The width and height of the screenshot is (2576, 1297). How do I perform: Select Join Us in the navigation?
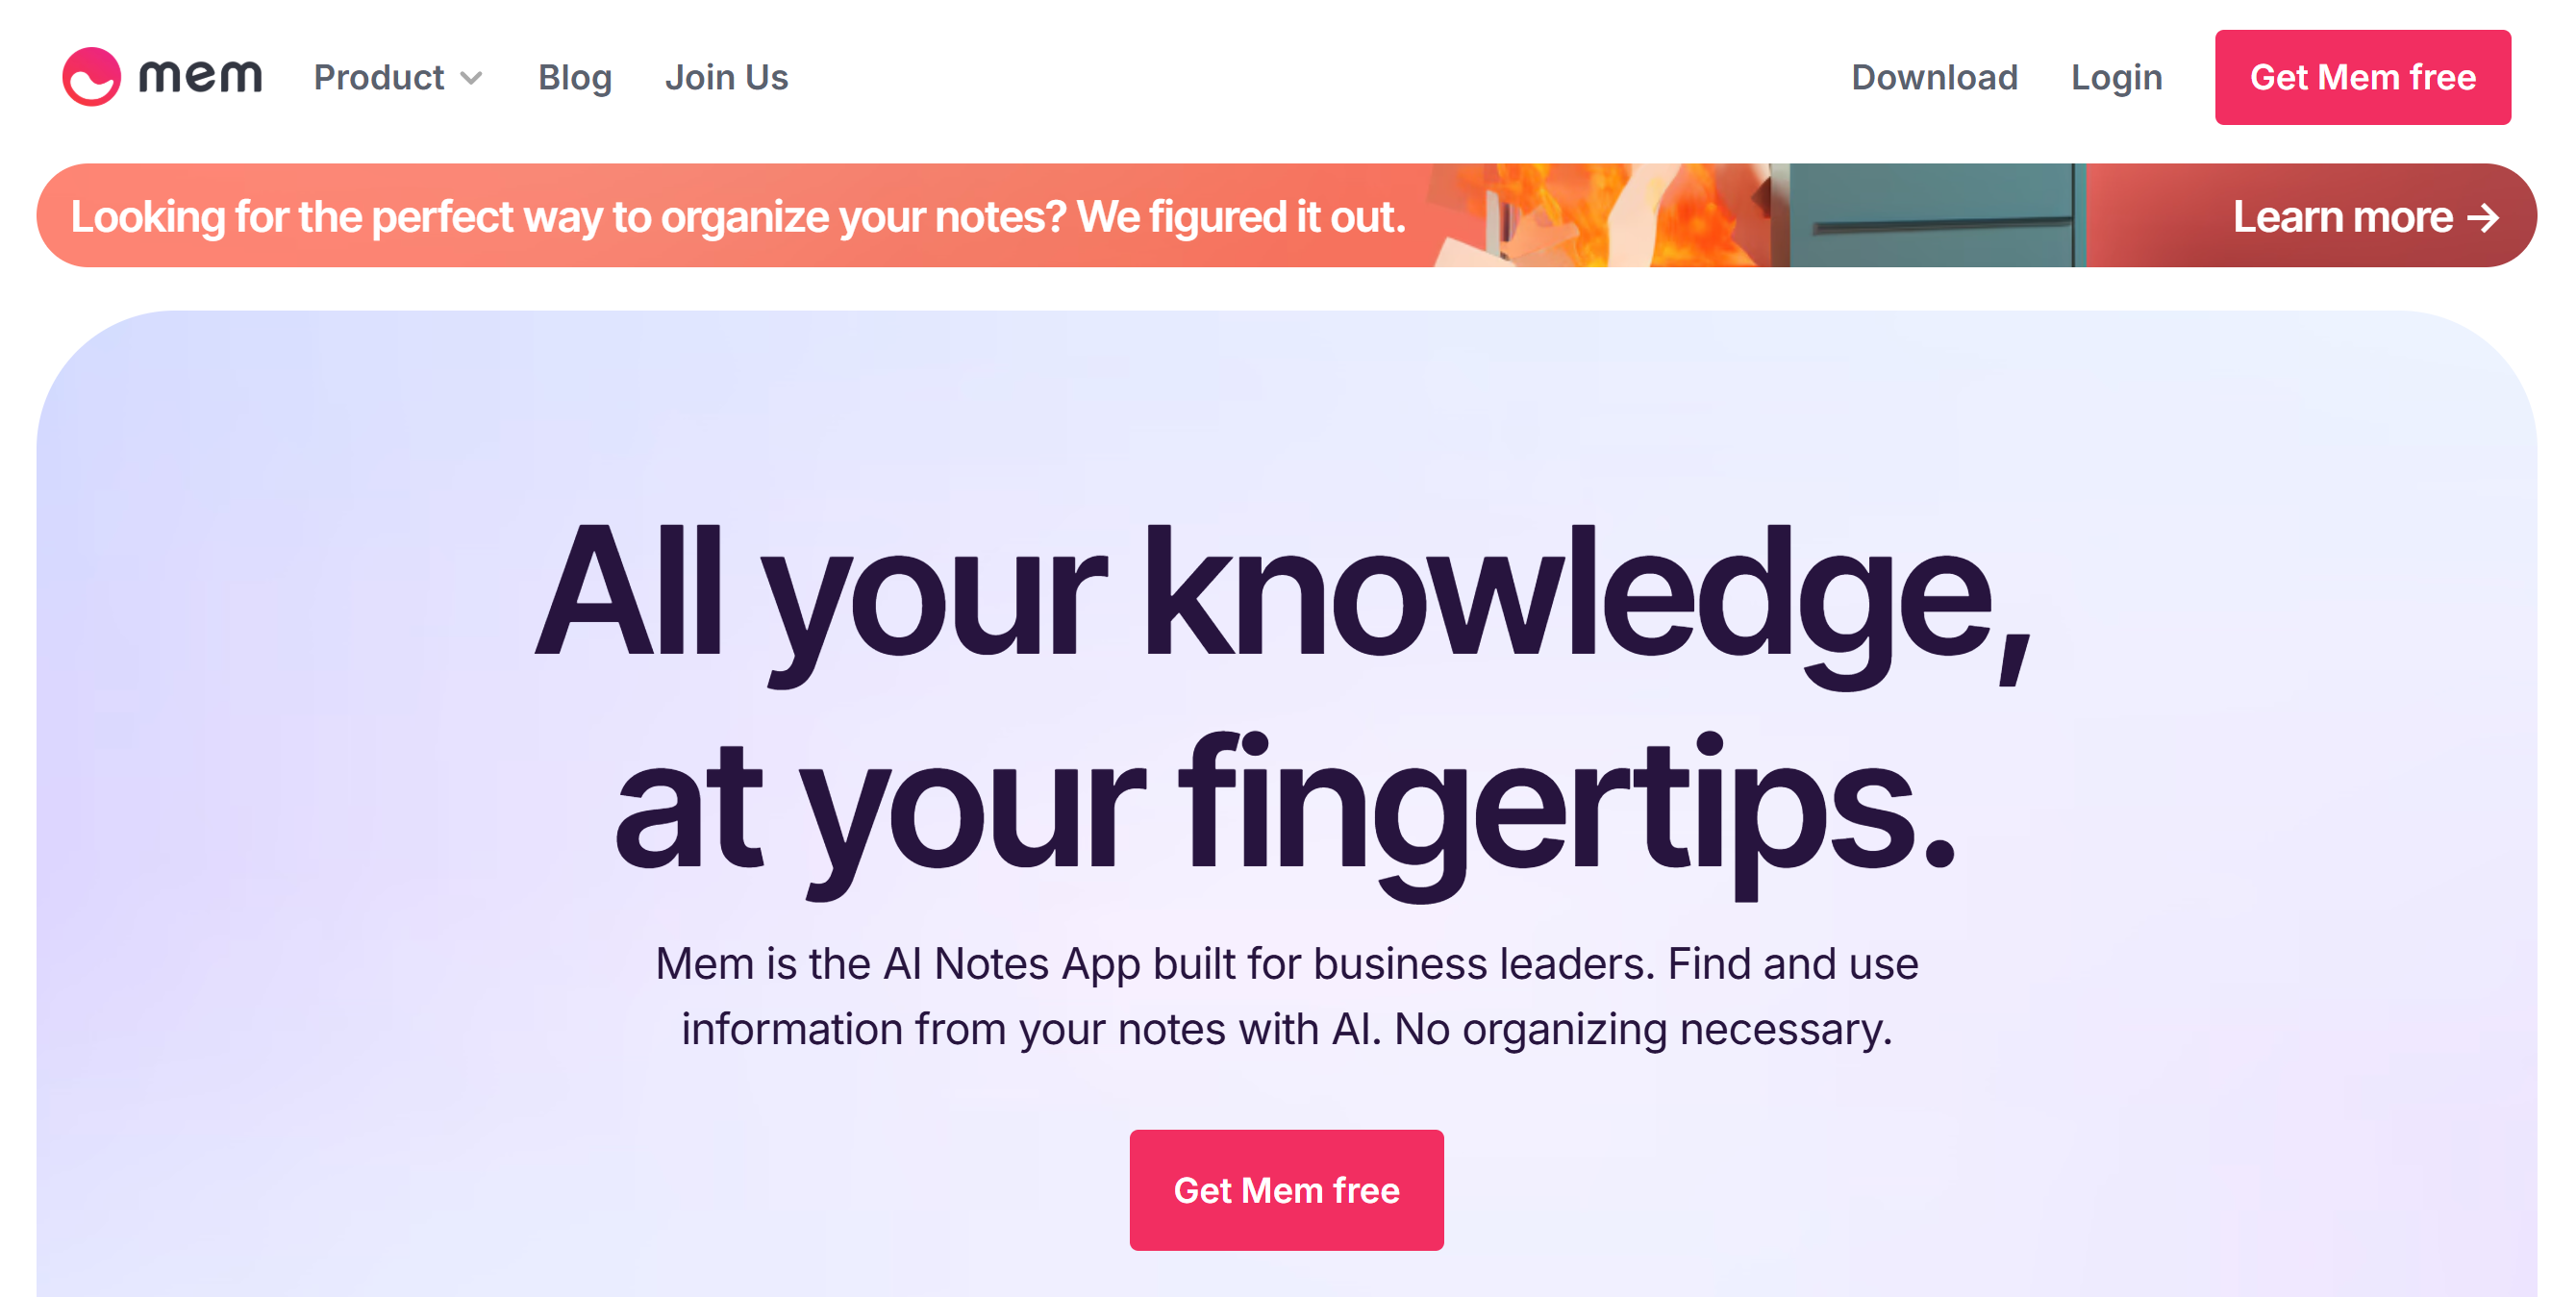(727, 77)
